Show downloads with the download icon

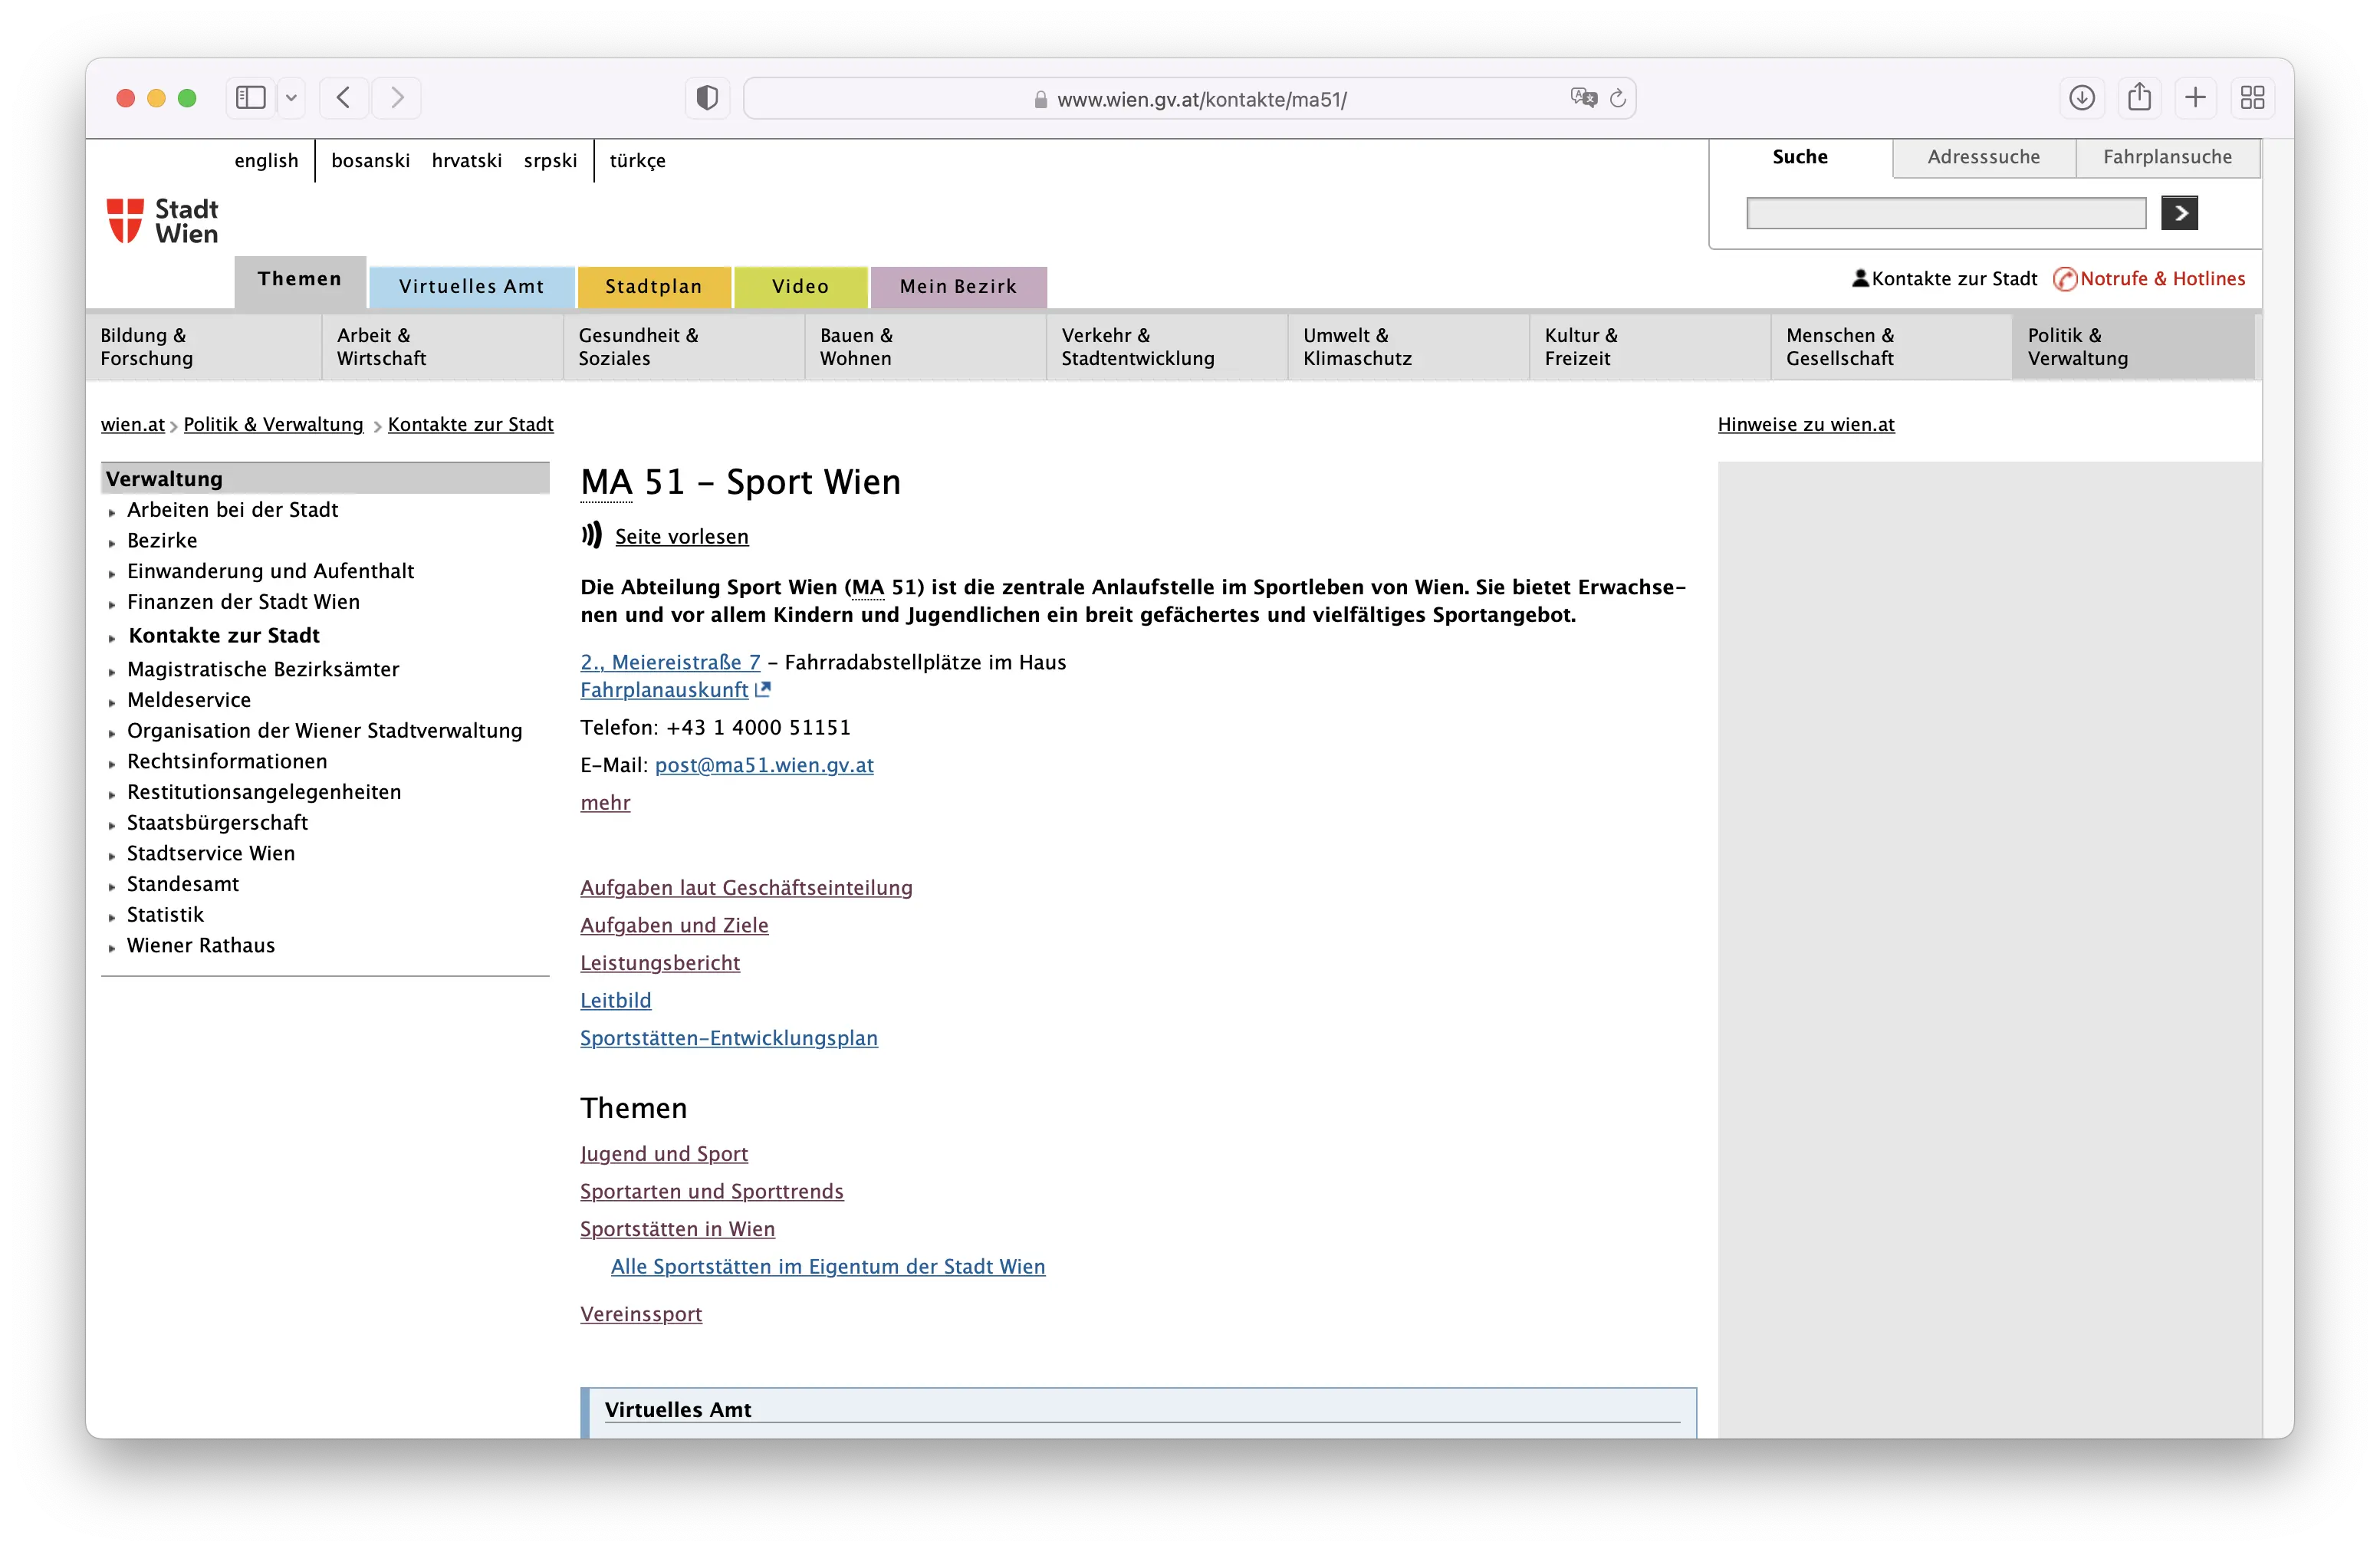[2082, 98]
